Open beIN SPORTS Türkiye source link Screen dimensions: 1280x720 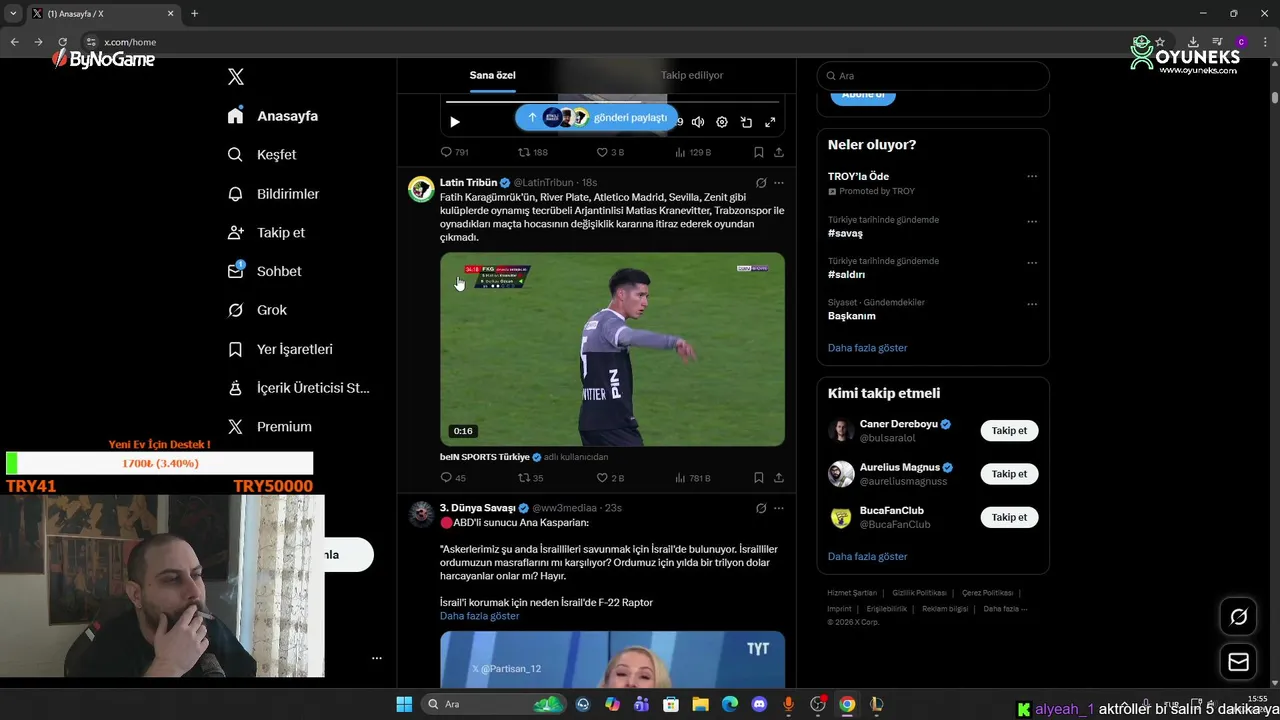pyautogui.click(x=485, y=457)
